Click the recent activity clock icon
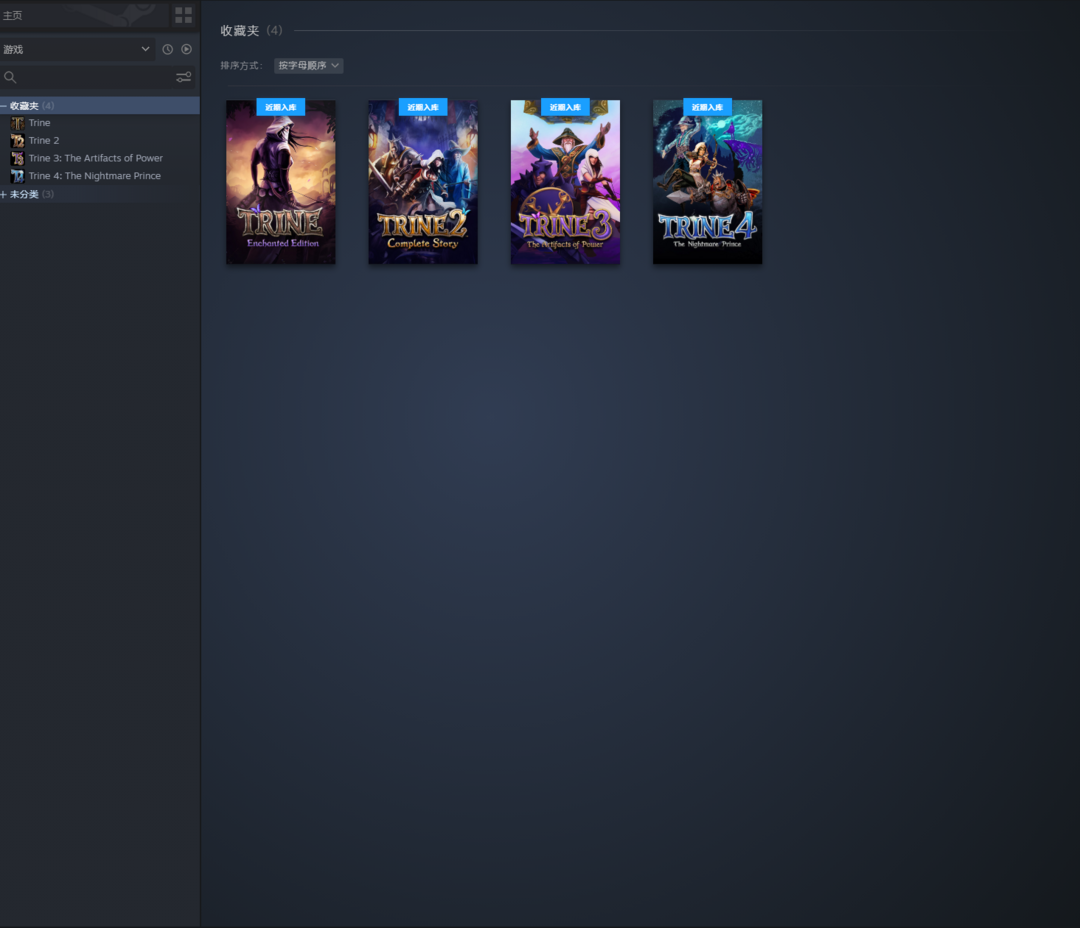This screenshot has width=1080, height=928. [x=167, y=49]
